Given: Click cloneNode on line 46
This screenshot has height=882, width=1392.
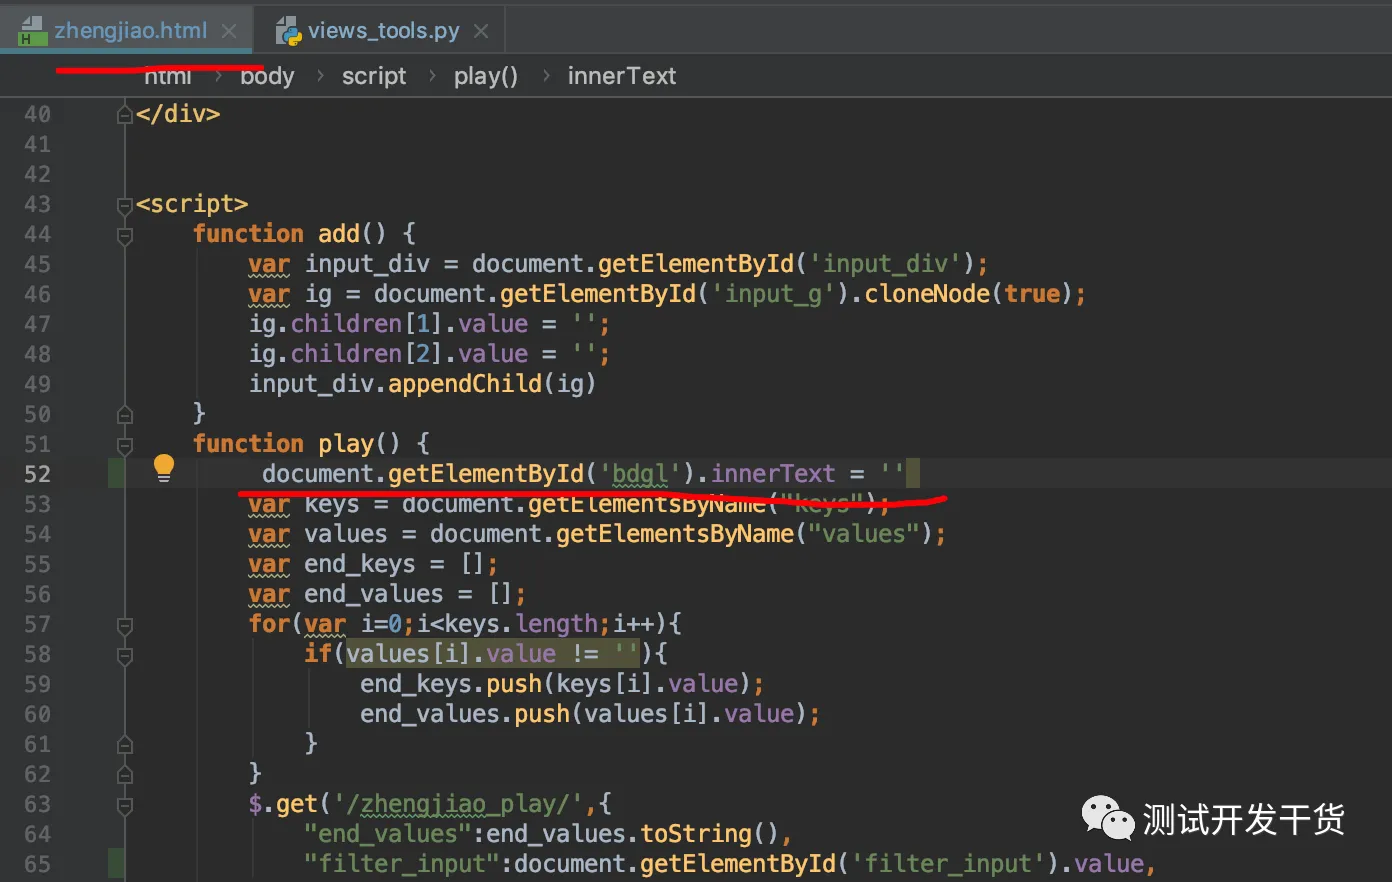Looking at the screenshot, I should [927, 294].
